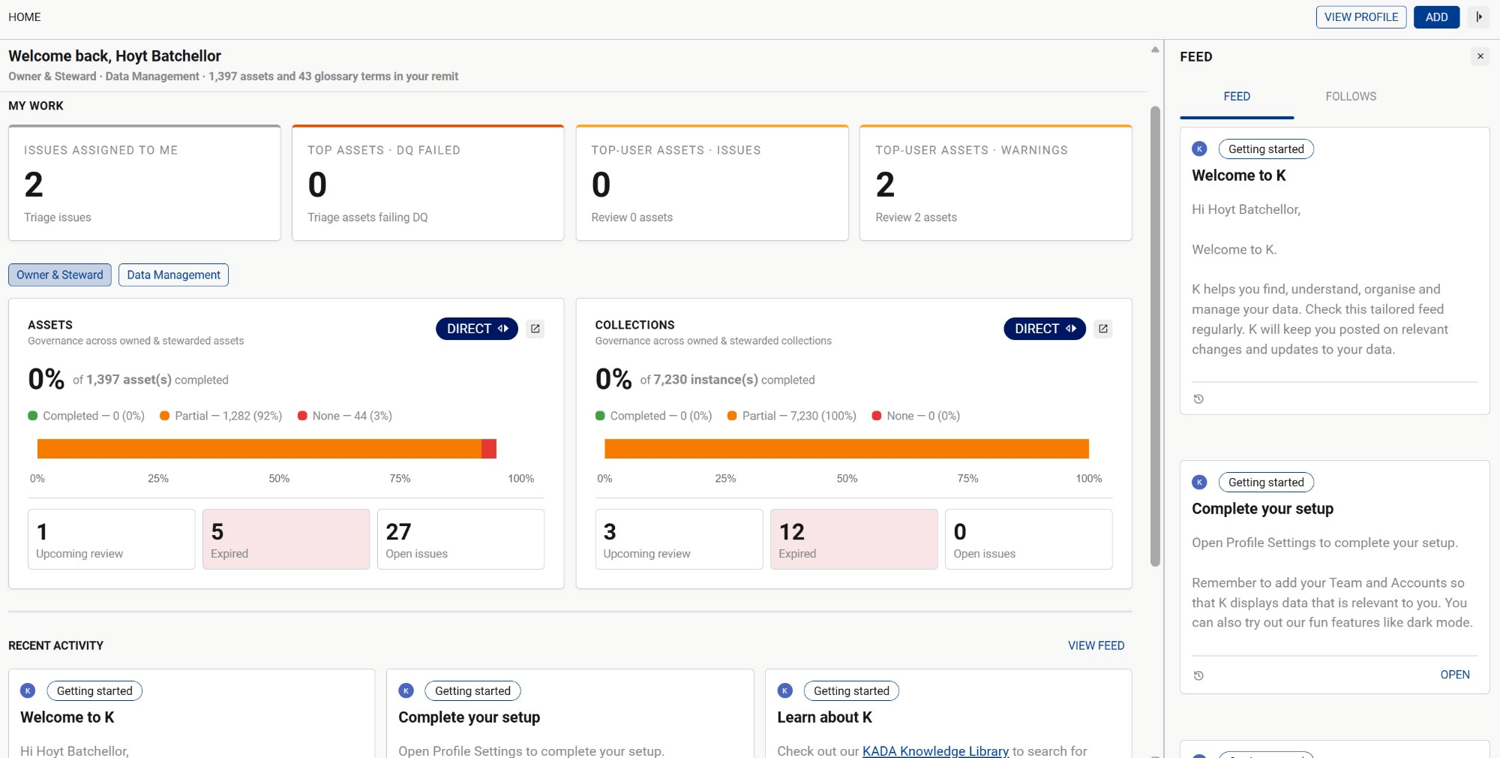Open the KADA Knowledge Library link
The image size is (1500, 758).
point(935,751)
